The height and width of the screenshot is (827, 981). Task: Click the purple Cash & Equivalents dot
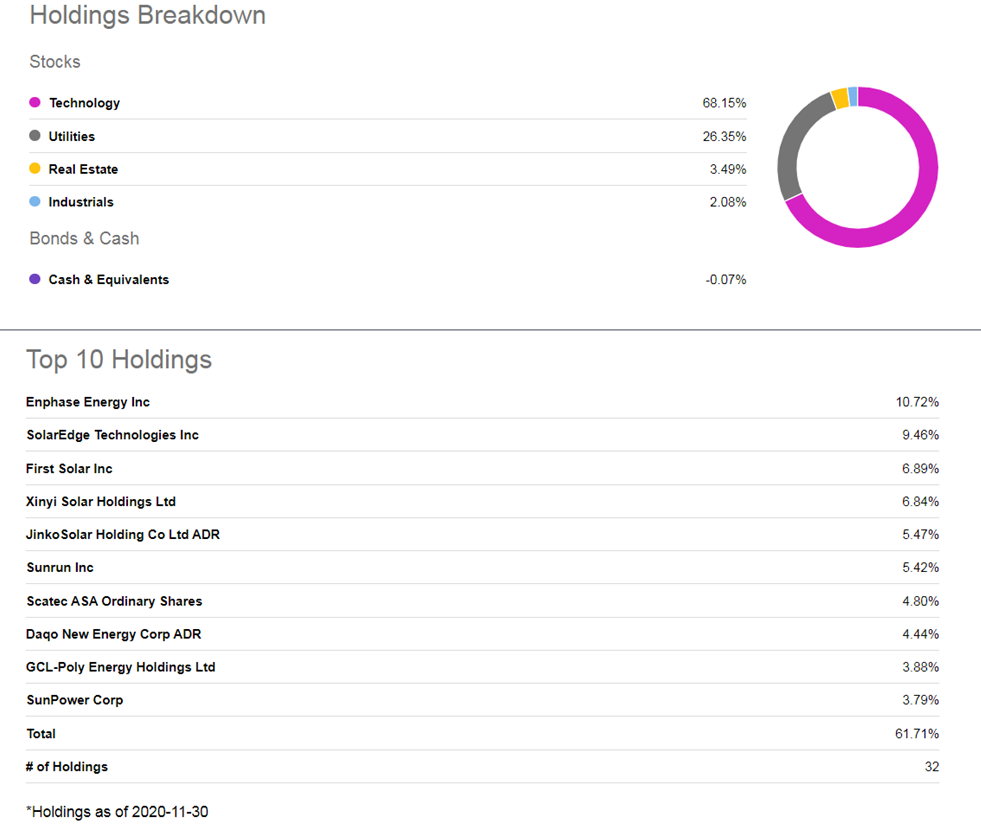click(35, 280)
